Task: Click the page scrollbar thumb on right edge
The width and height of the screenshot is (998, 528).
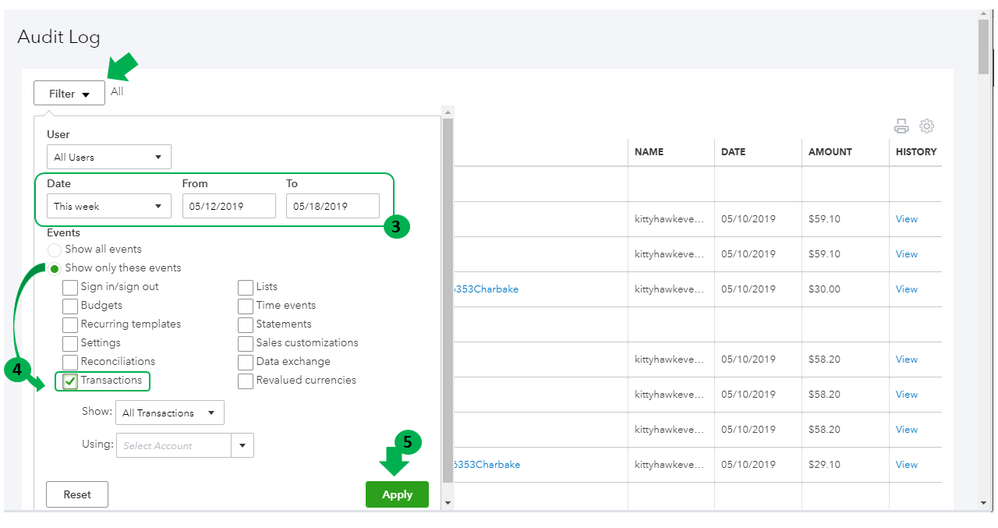Action: 984,46
